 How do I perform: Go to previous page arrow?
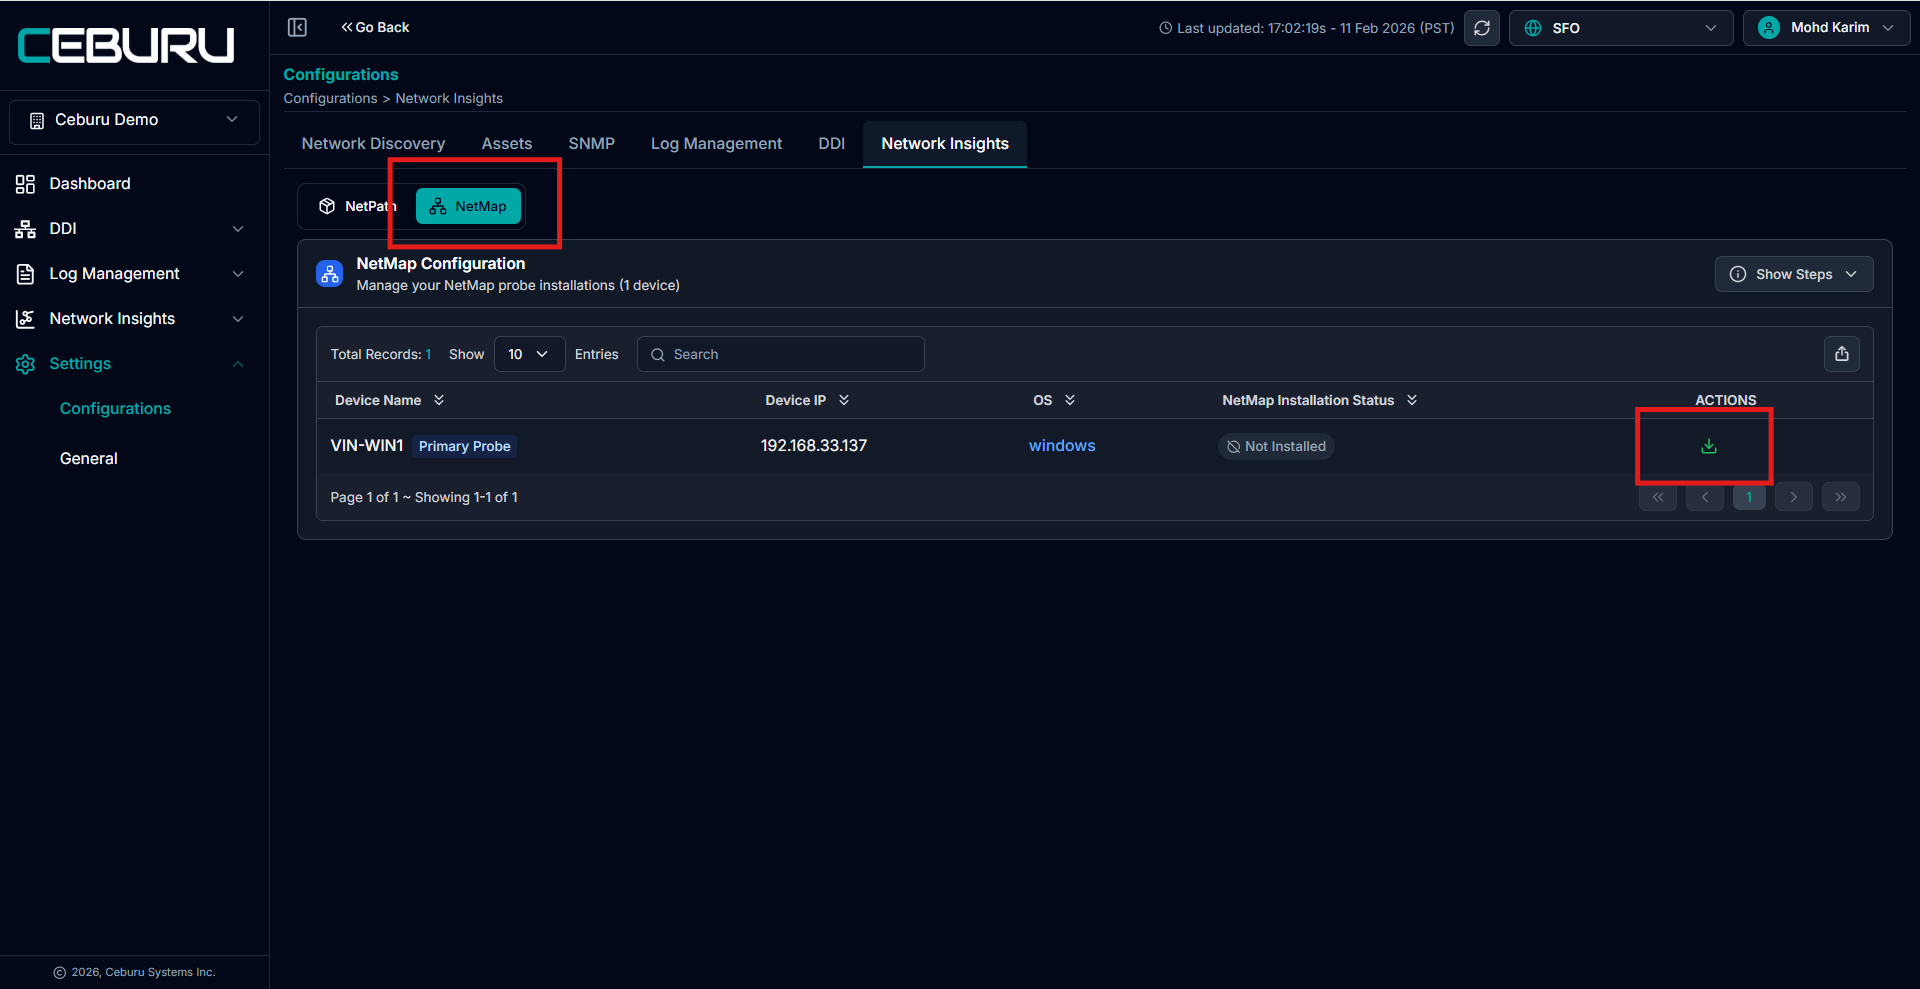pyautogui.click(x=1705, y=497)
